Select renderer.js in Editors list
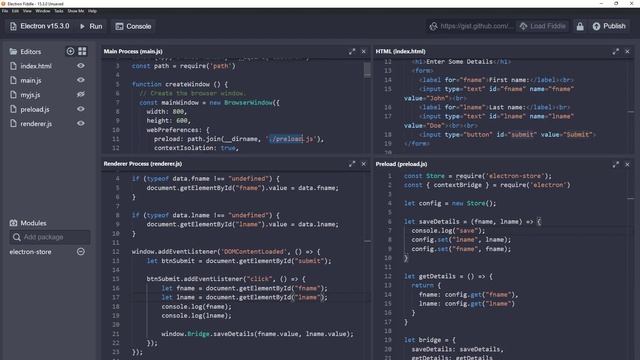The height and width of the screenshot is (360, 640). coord(36,124)
